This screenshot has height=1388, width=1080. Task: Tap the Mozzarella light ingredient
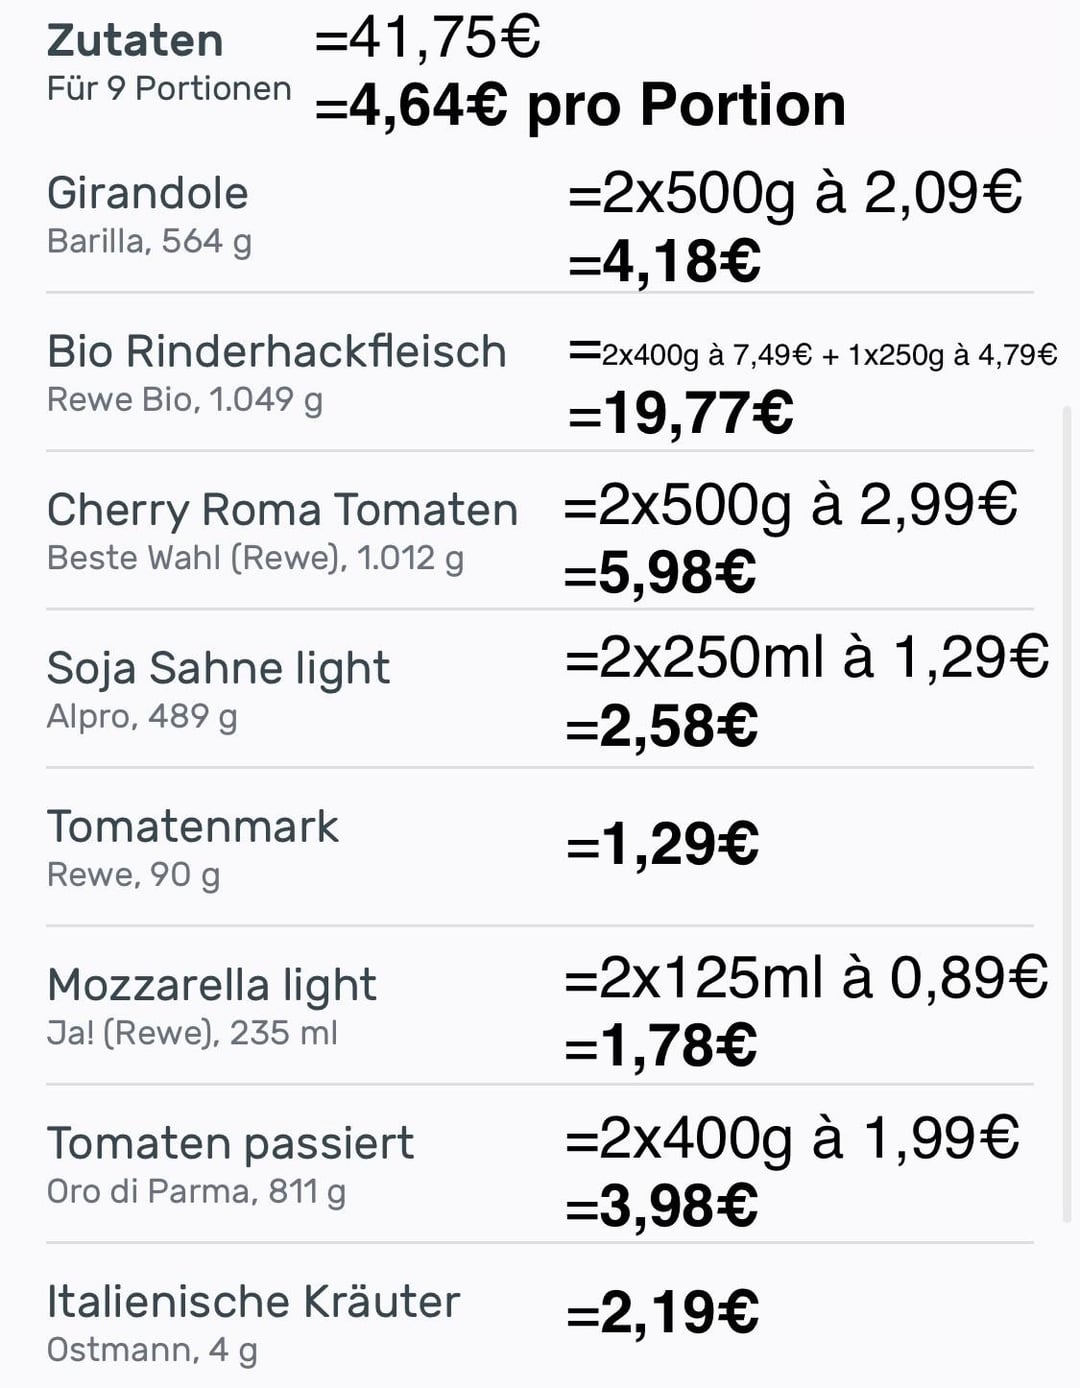212,985
